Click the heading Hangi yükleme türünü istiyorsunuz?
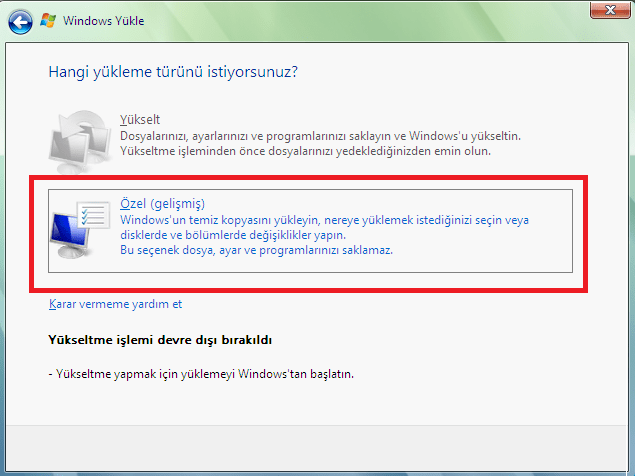This screenshot has height=476, width=635. point(173,72)
